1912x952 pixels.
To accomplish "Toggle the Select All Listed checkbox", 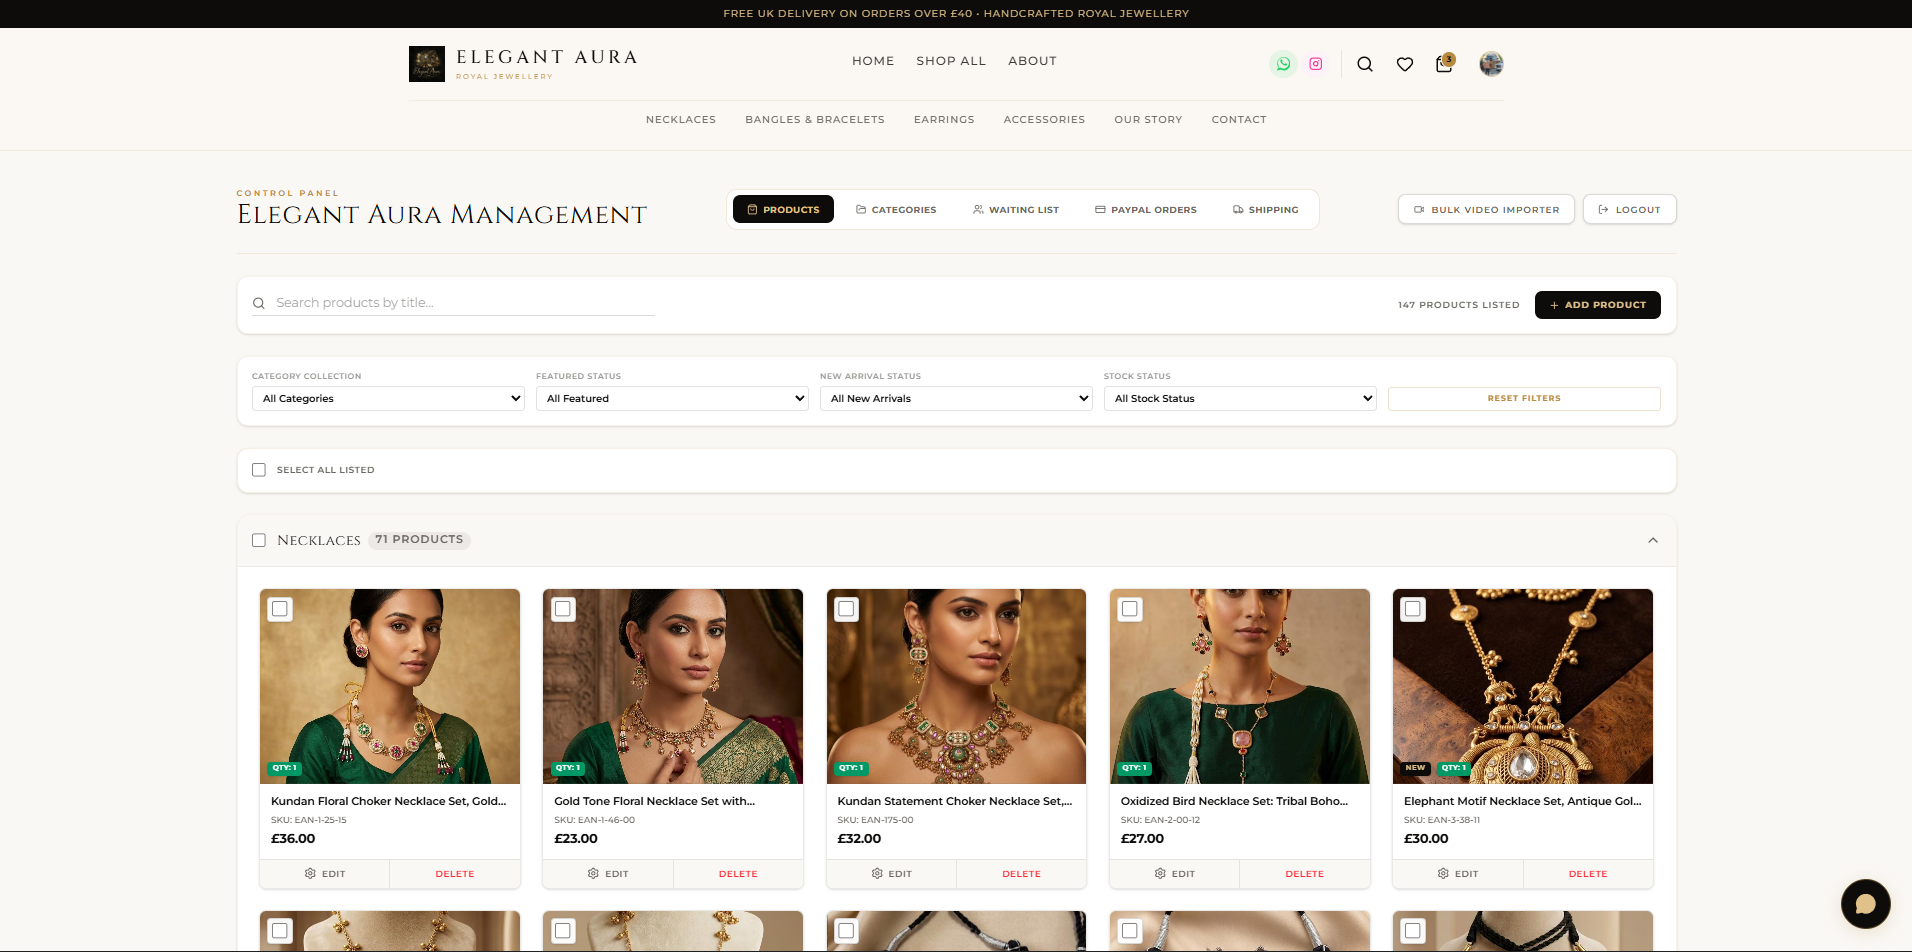I will pyautogui.click(x=259, y=470).
